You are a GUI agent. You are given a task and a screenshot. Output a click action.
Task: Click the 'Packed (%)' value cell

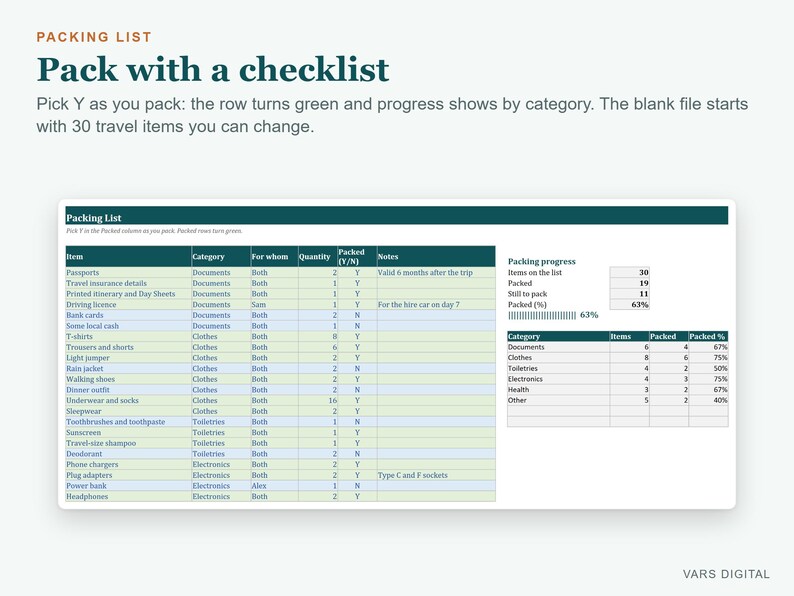pos(629,304)
